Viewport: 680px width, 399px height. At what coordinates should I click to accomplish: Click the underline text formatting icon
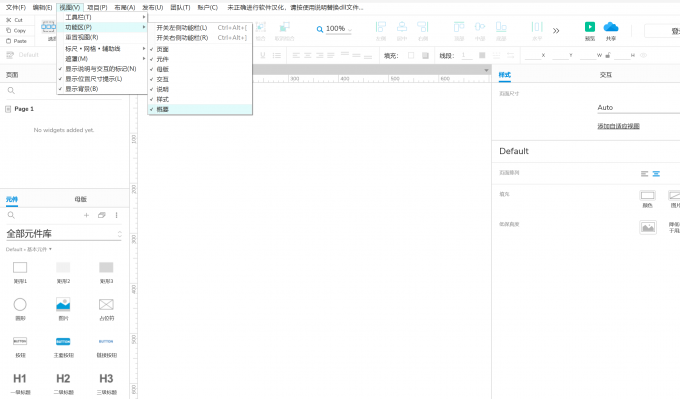262,55
